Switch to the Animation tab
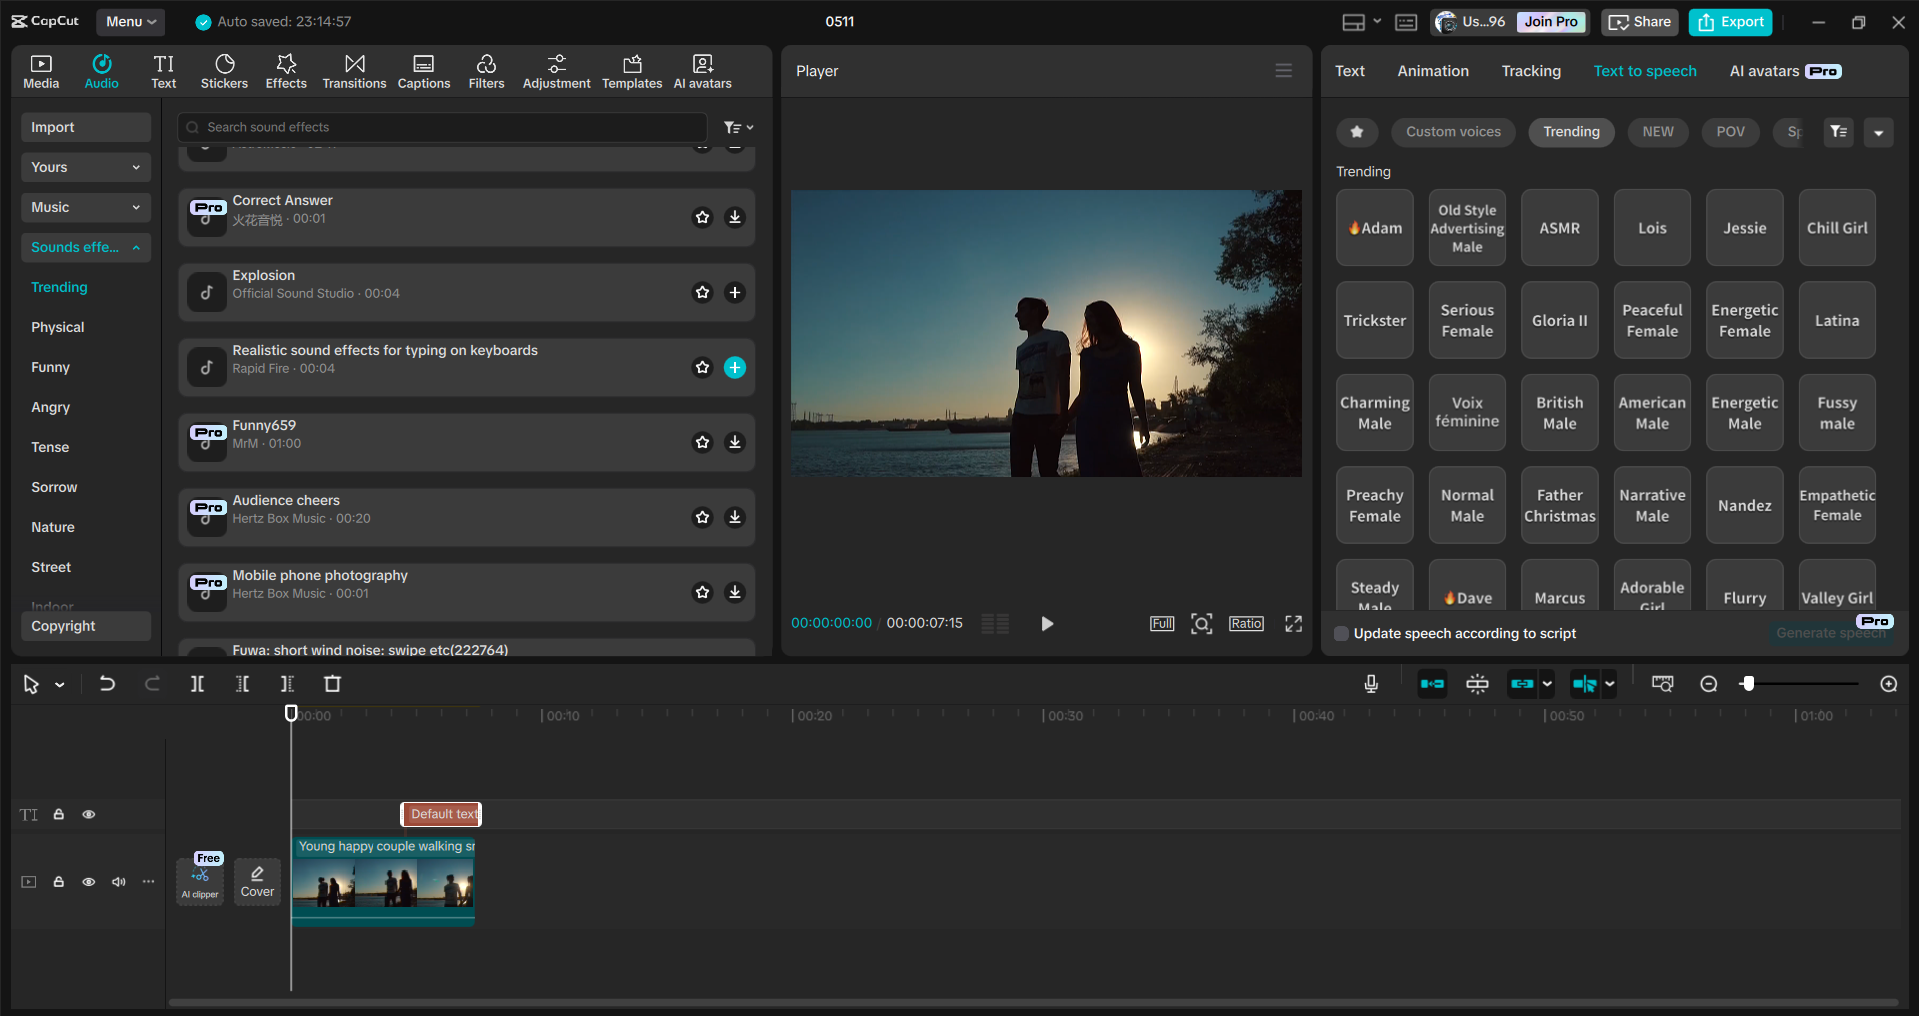The image size is (1919, 1016). pos(1433,71)
